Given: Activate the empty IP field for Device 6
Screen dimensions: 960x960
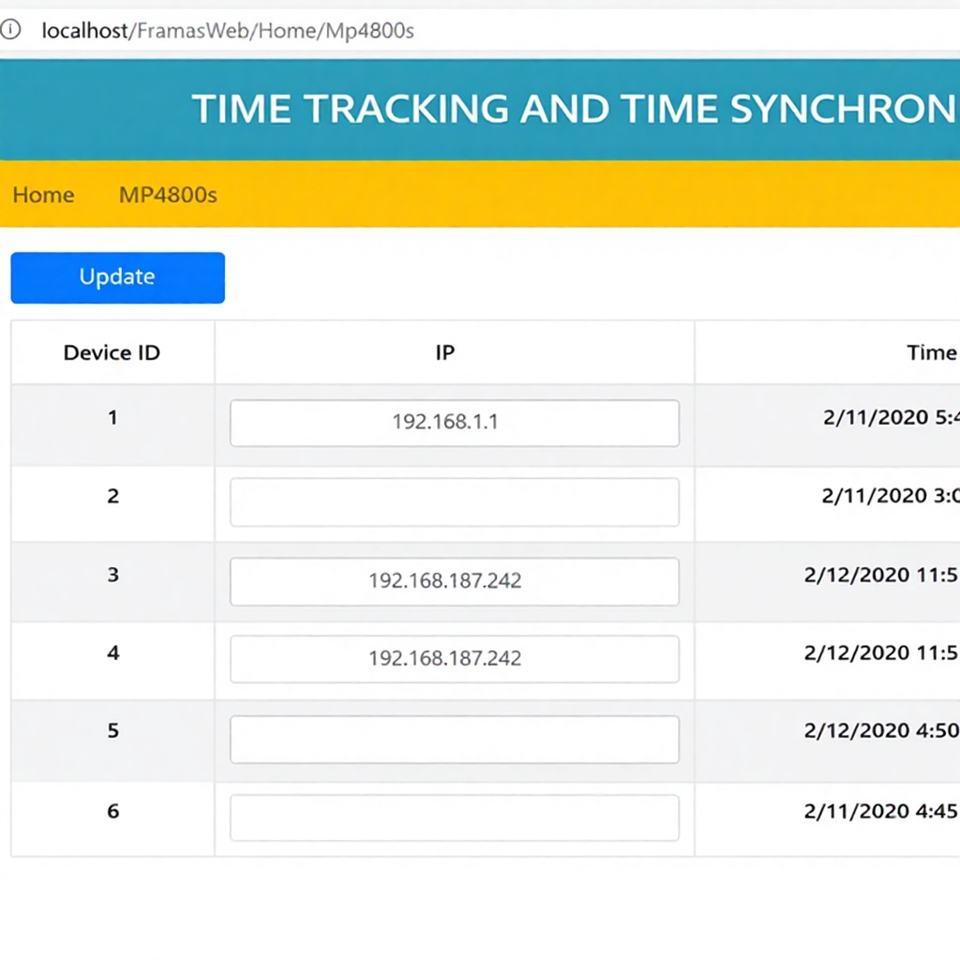Looking at the screenshot, I should [x=454, y=817].
